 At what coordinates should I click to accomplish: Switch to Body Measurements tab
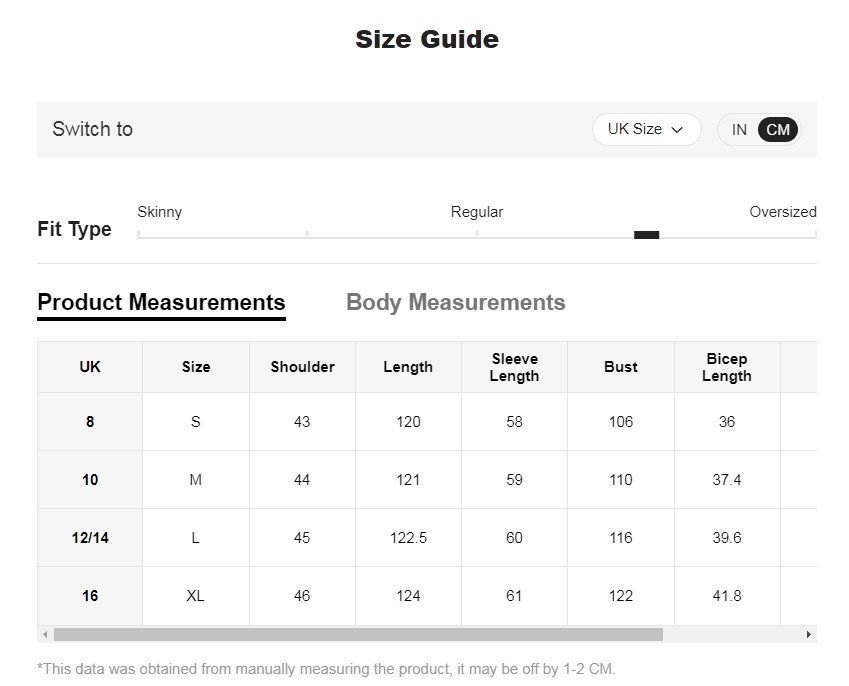[455, 302]
